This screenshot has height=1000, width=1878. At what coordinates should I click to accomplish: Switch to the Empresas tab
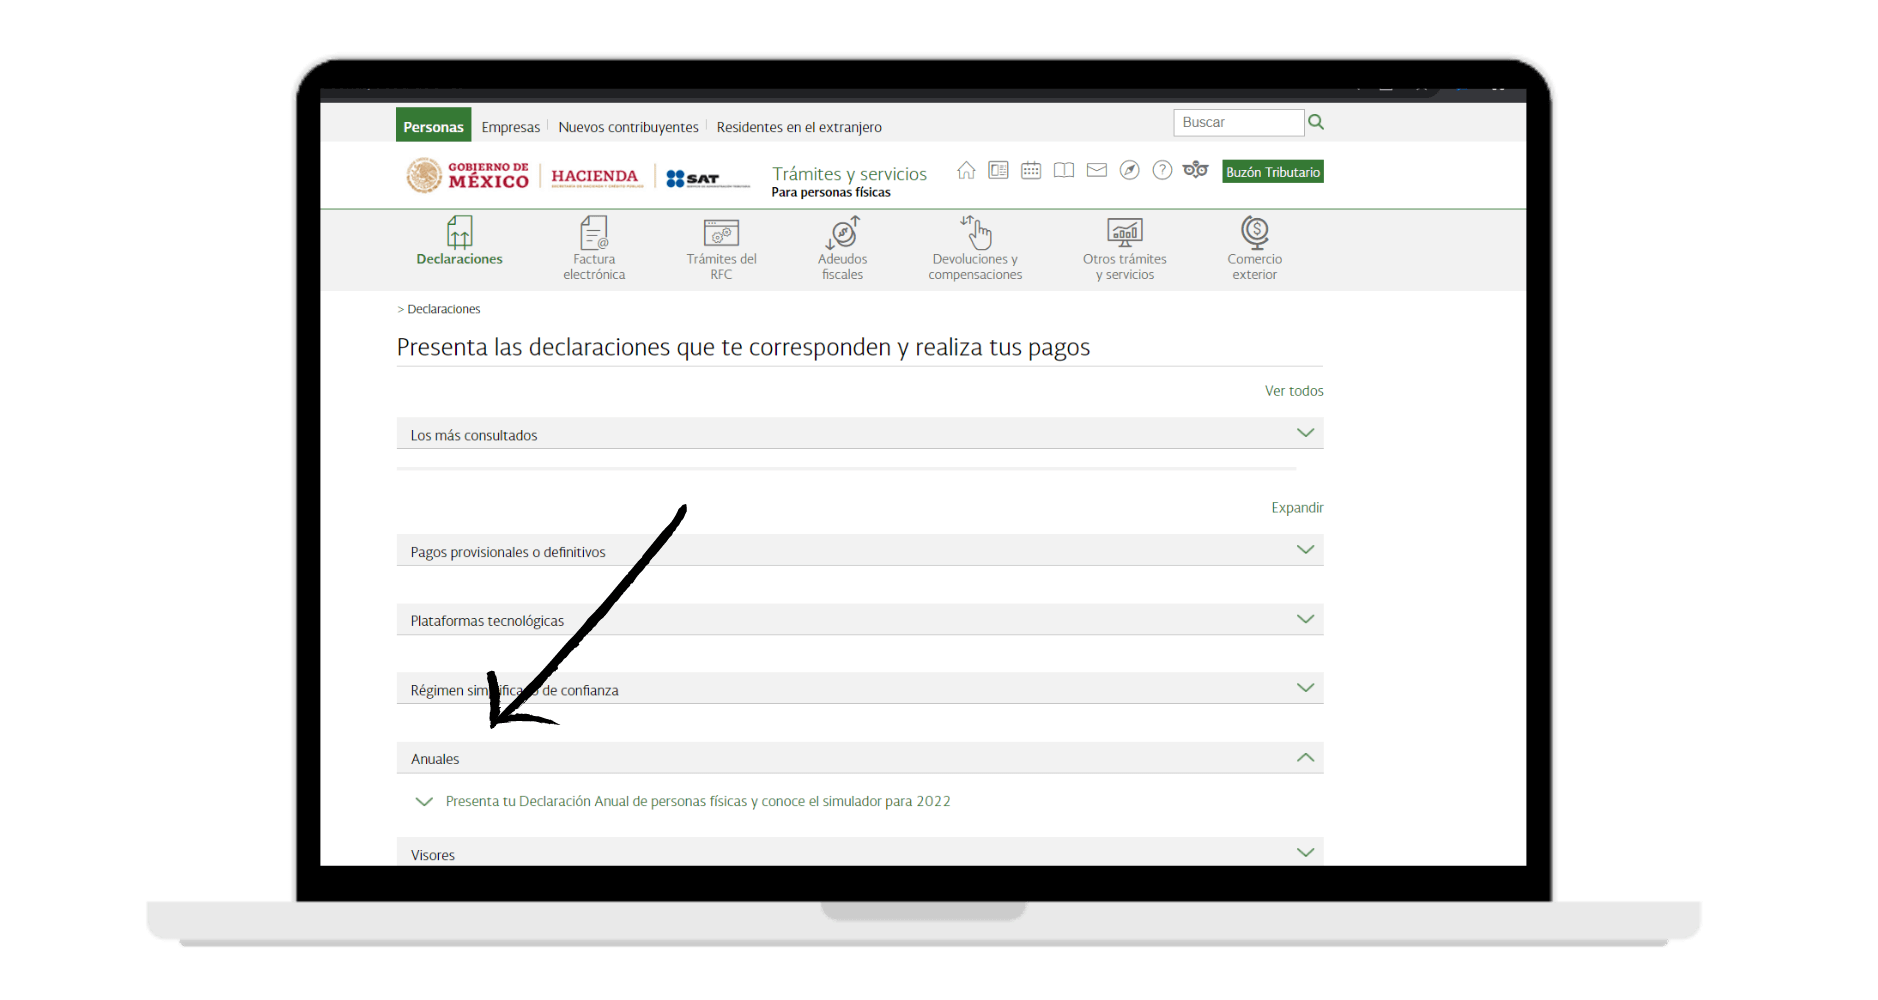tap(510, 126)
